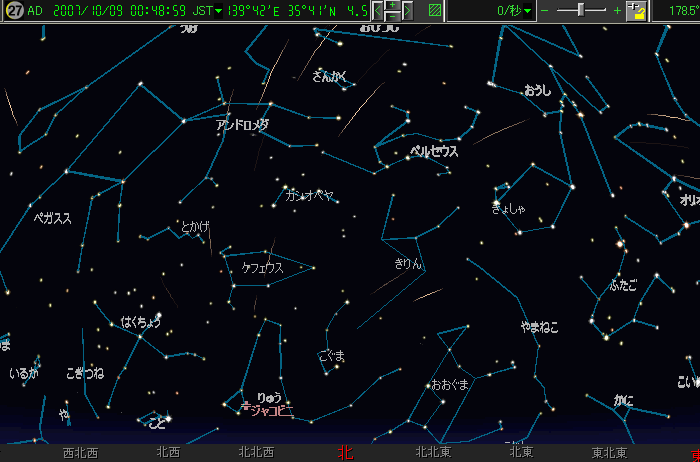Click the zoom slider handle
The image size is (700, 462).
click(x=583, y=11)
